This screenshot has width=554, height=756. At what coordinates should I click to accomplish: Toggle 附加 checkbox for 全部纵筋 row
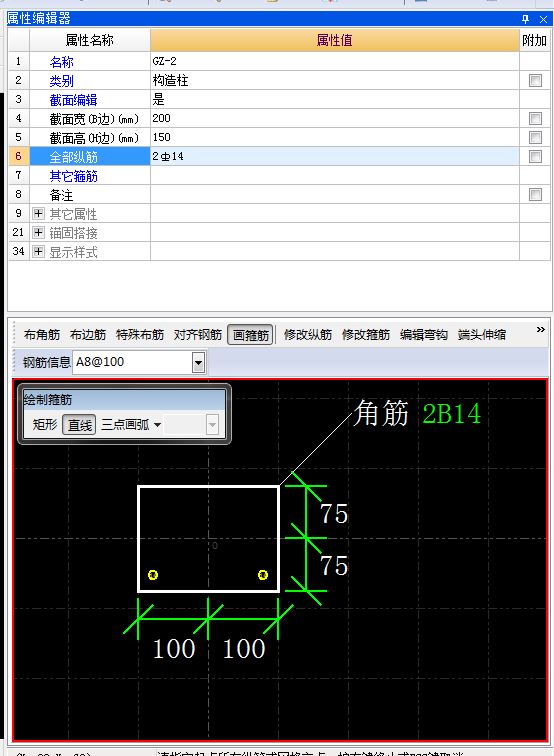(x=535, y=156)
